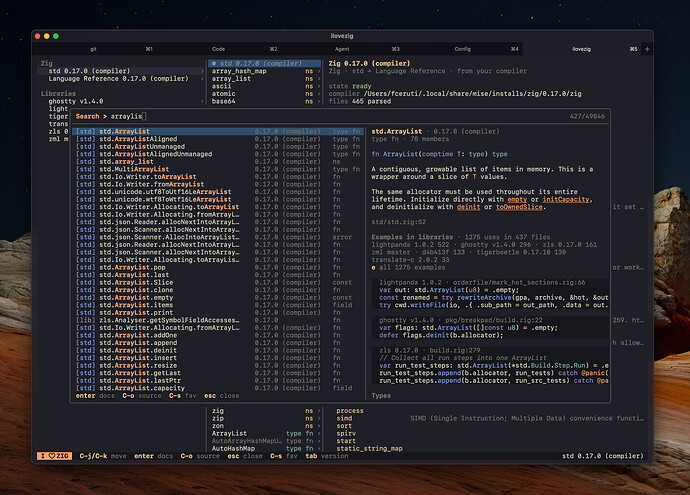The image size is (690, 495).
Task: Select std.ArrayList.items result
Action: (x=218, y=305)
